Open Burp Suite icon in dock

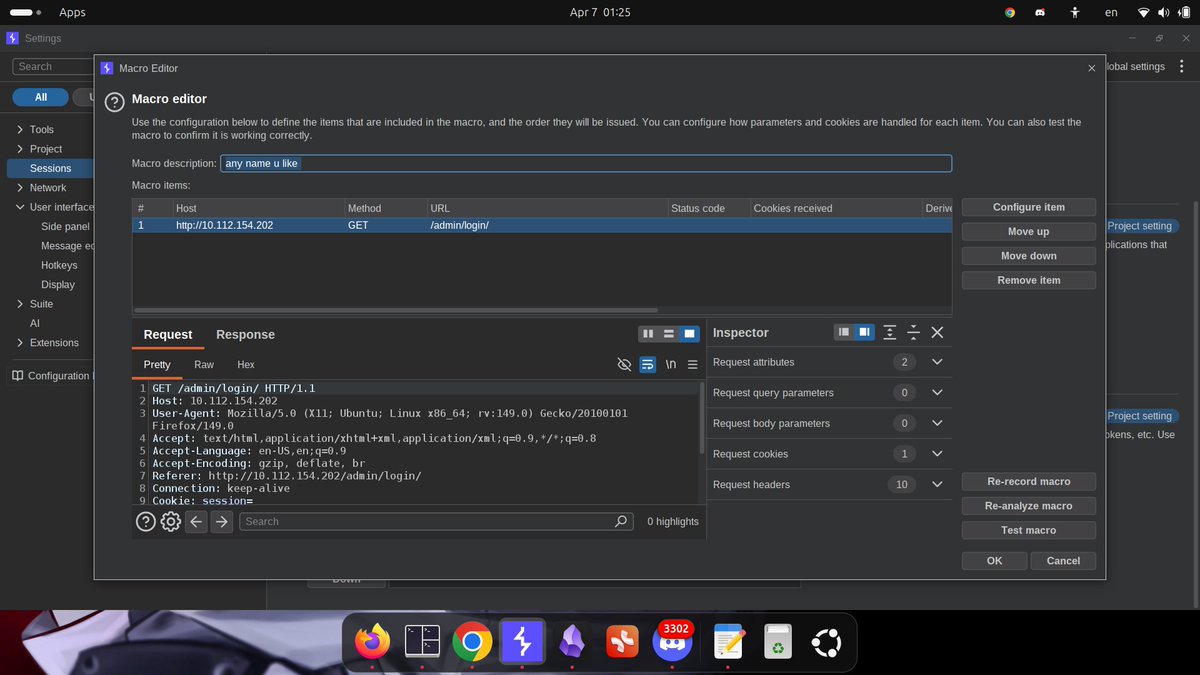[x=522, y=641]
